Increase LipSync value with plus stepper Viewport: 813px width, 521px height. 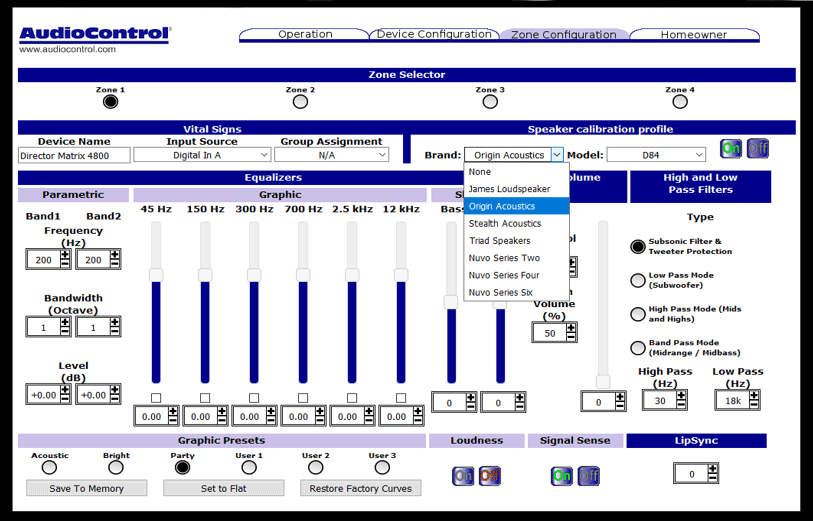pyautogui.click(x=713, y=469)
